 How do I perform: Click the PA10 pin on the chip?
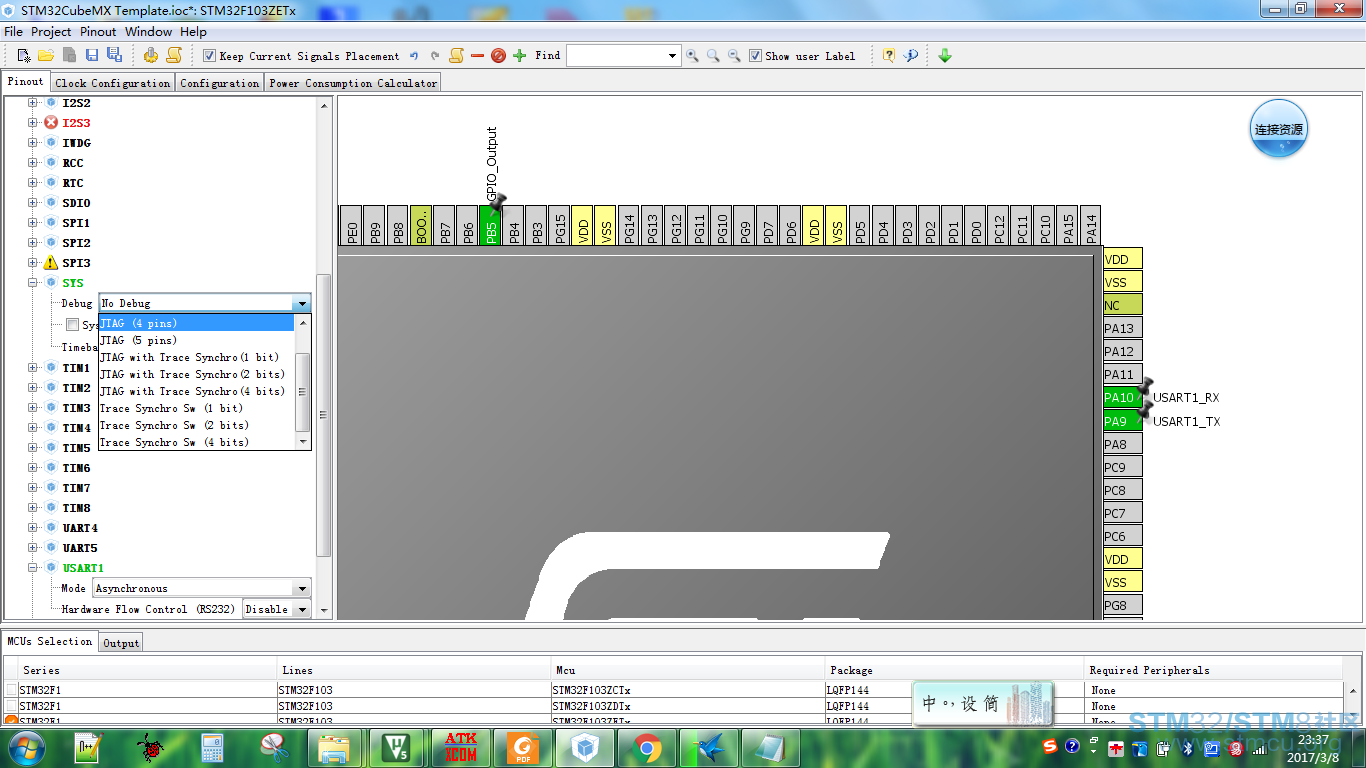(x=1122, y=398)
